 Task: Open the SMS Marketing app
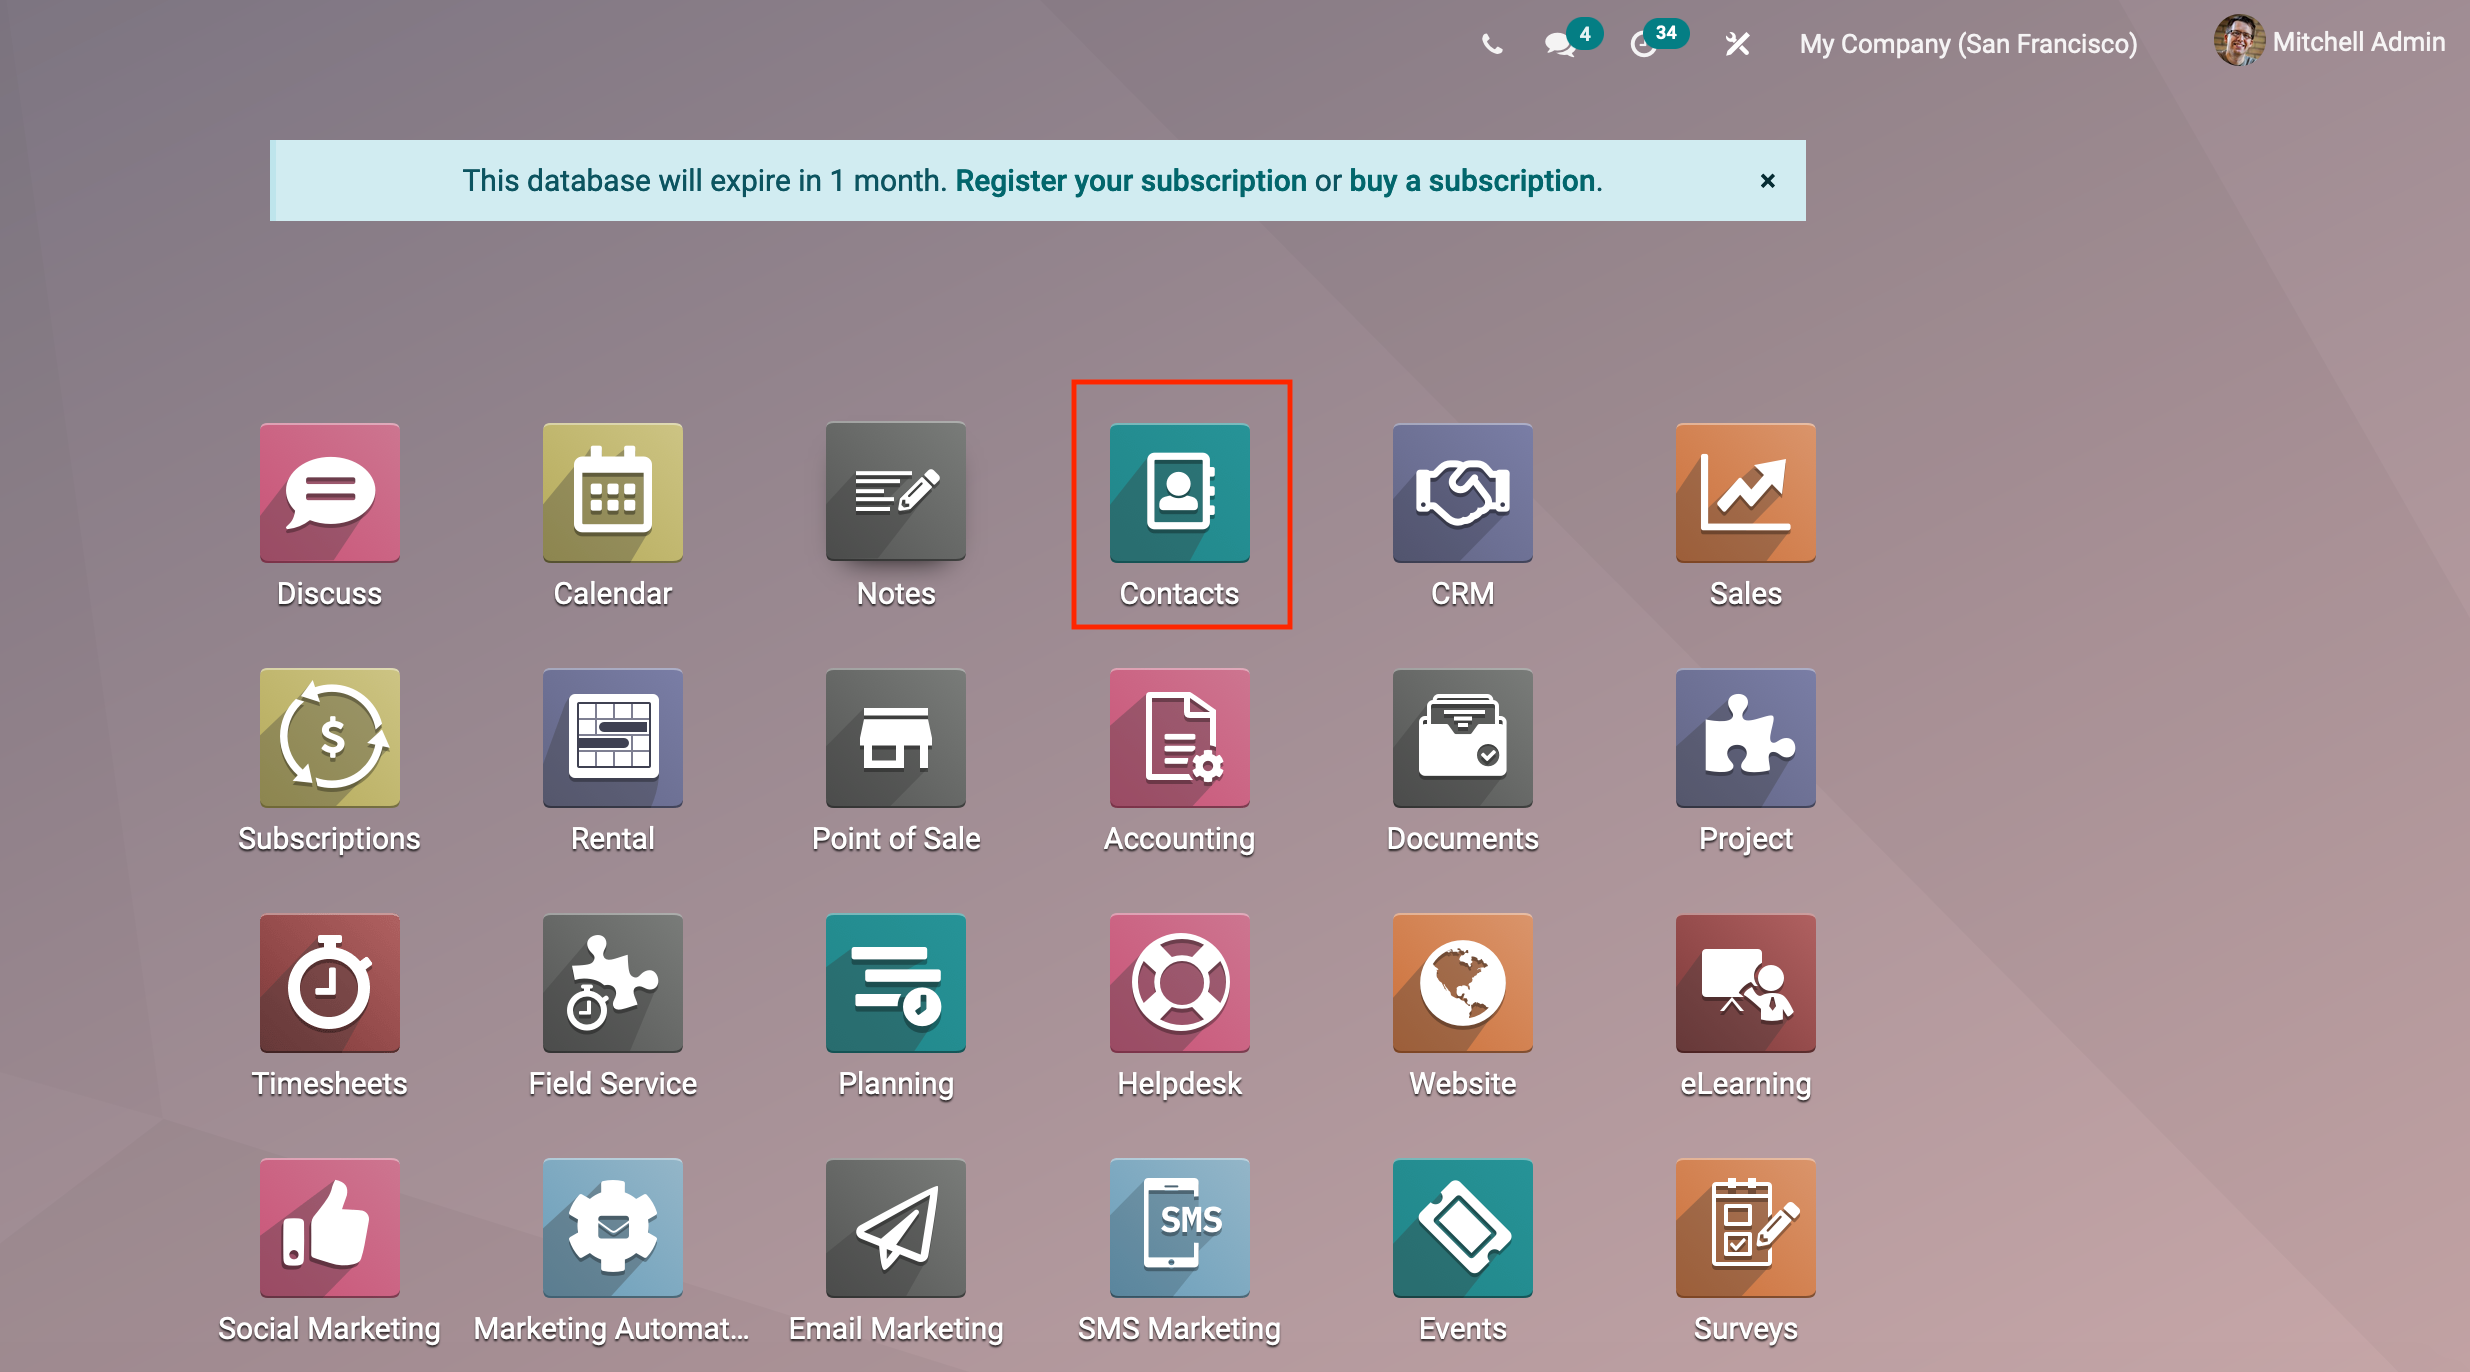tap(1180, 1228)
